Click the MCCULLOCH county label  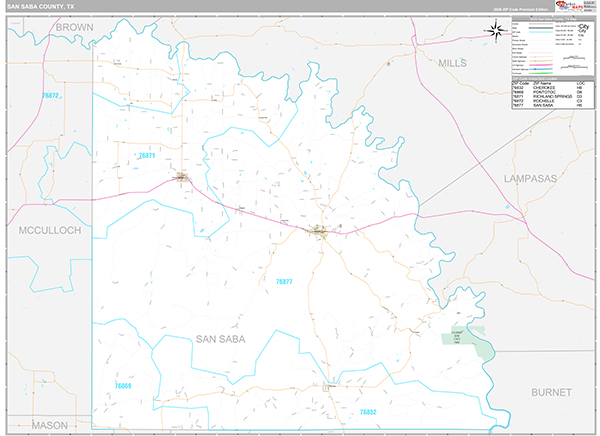tap(48, 230)
